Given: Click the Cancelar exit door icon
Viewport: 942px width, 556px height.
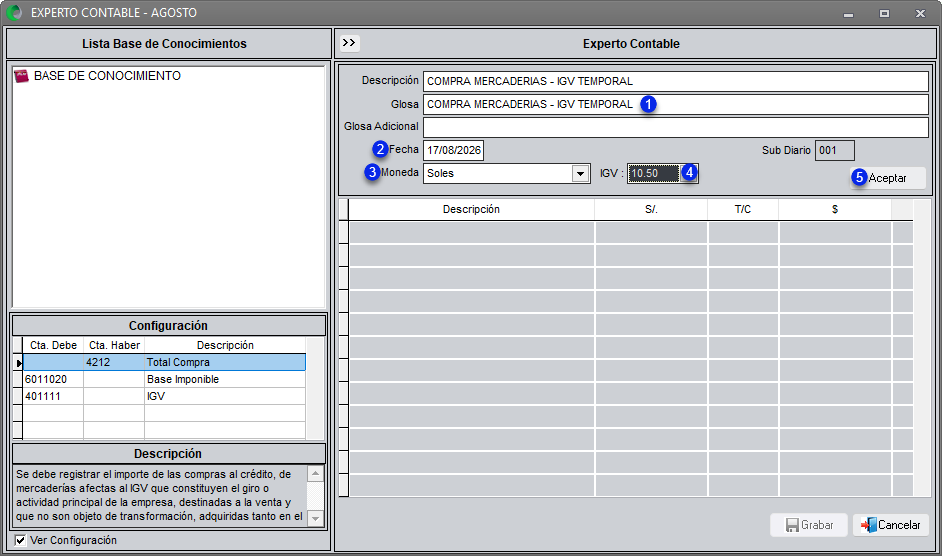Looking at the screenshot, I should [x=868, y=525].
